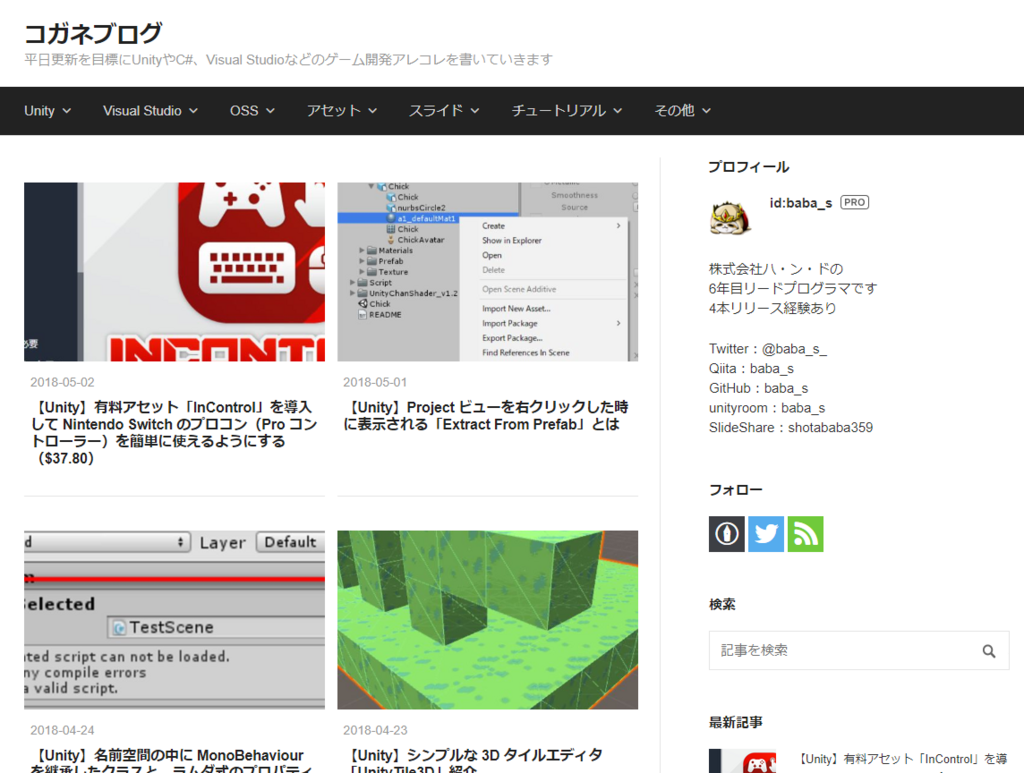Click the 2018-05-02 post date
1024x773 pixels.
pyautogui.click(x=62, y=382)
